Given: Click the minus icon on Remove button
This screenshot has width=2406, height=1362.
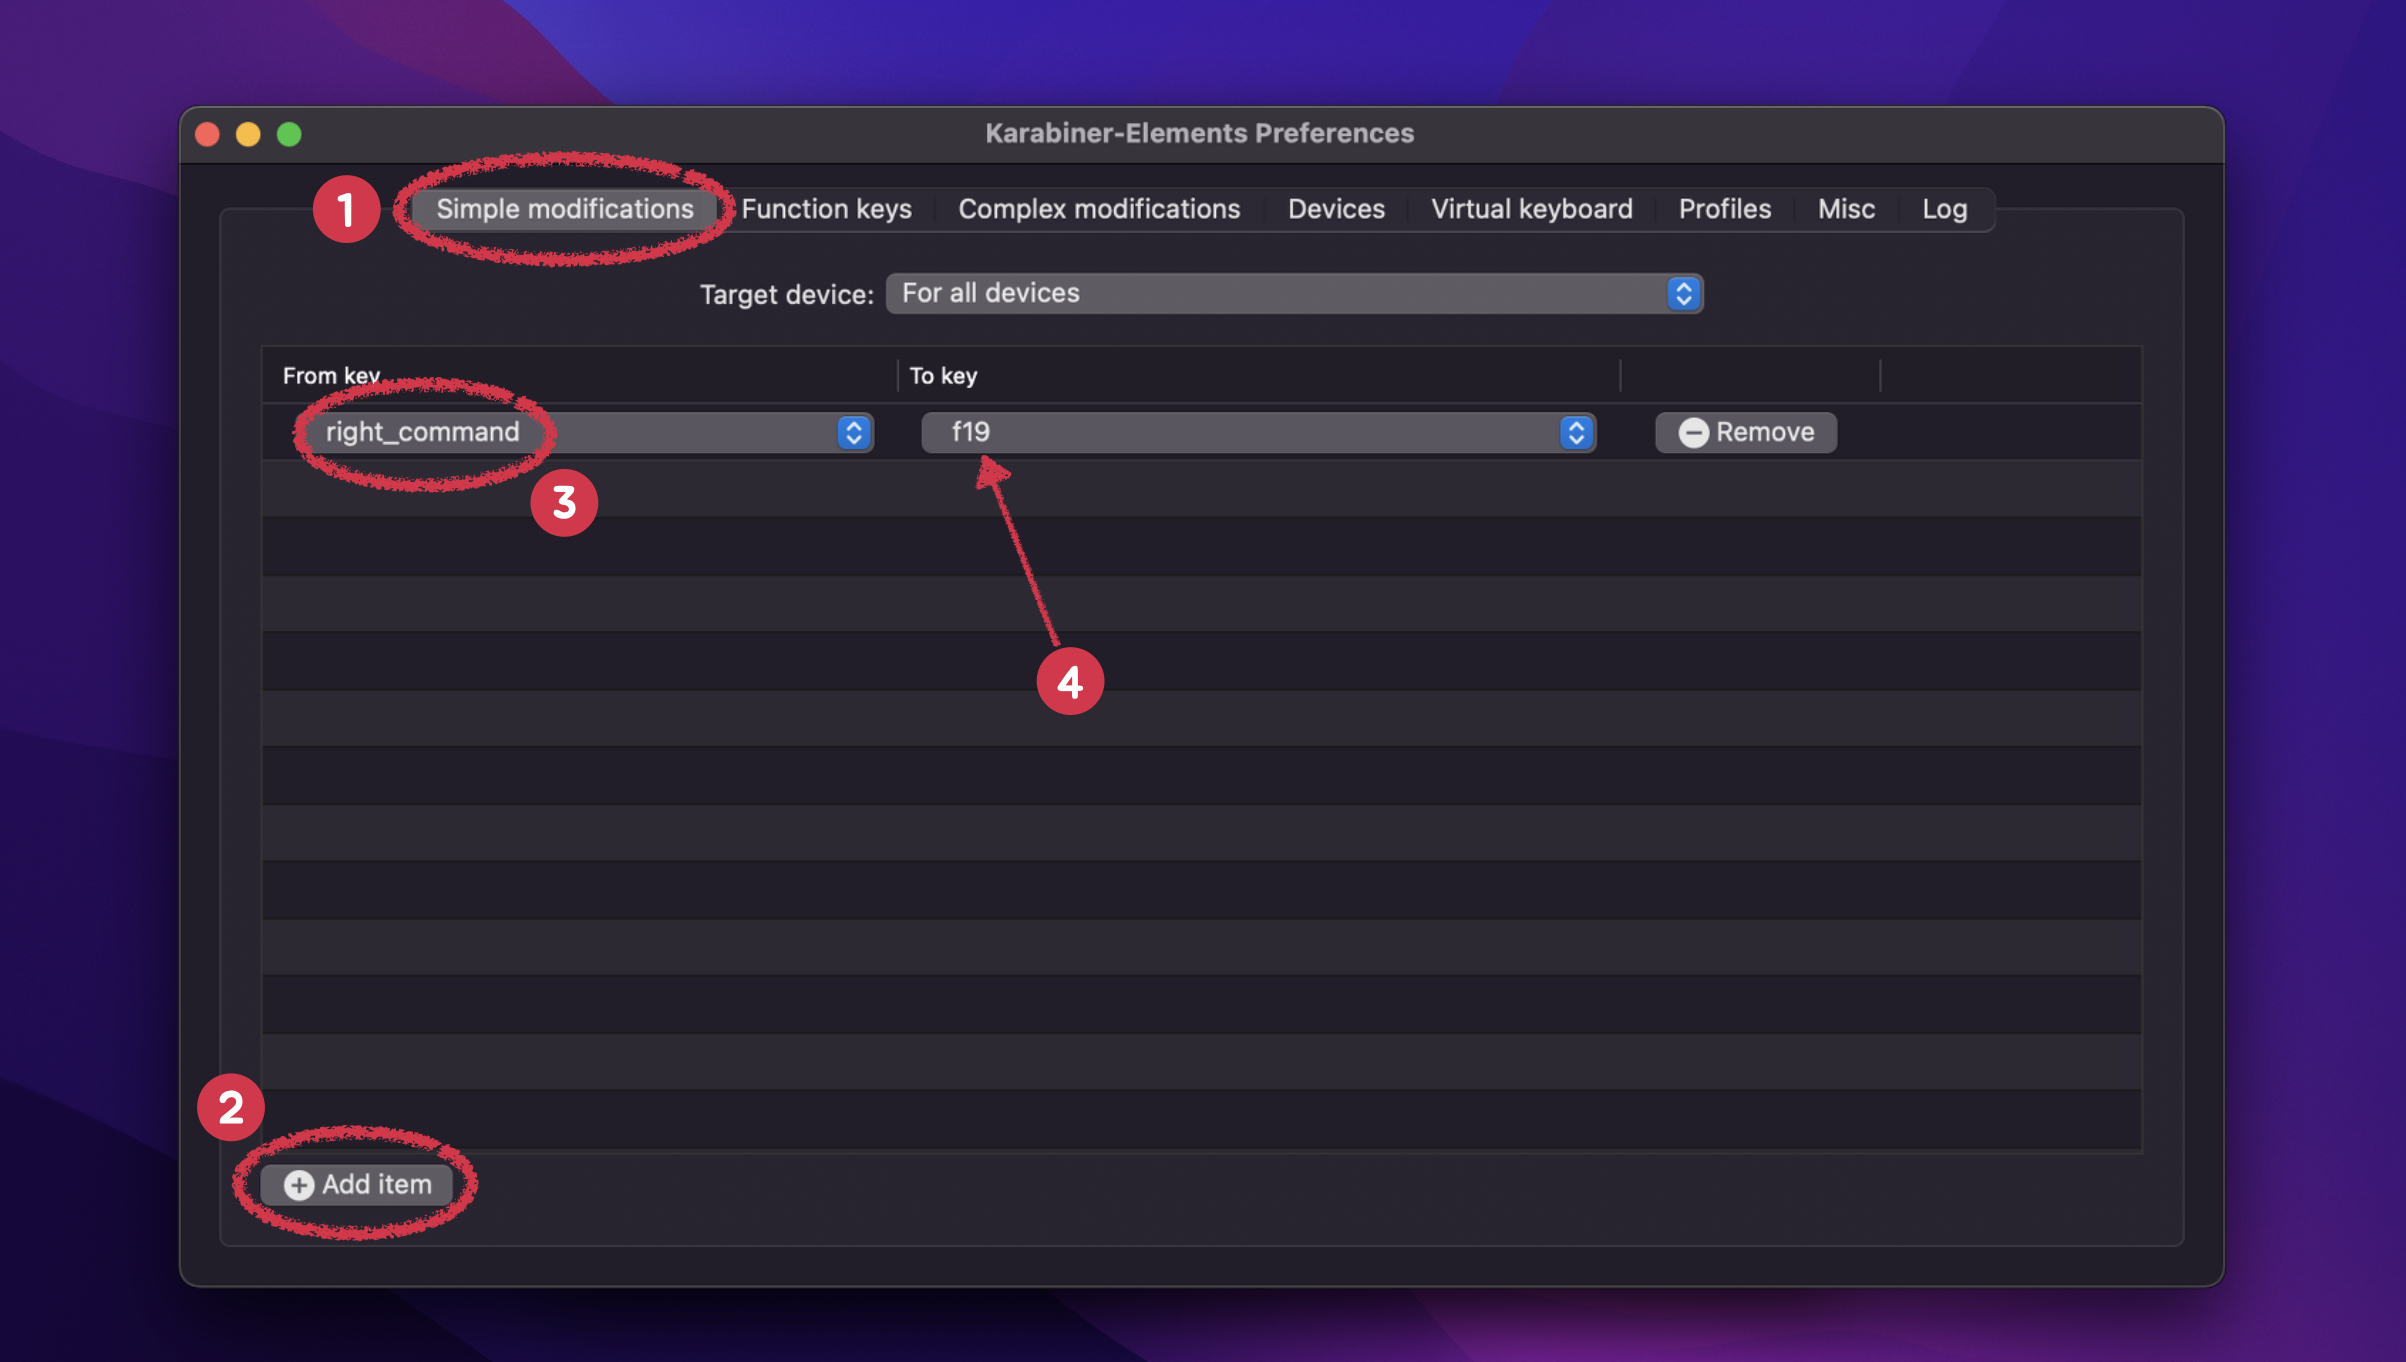Looking at the screenshot, I should [x=1692, y=432].
